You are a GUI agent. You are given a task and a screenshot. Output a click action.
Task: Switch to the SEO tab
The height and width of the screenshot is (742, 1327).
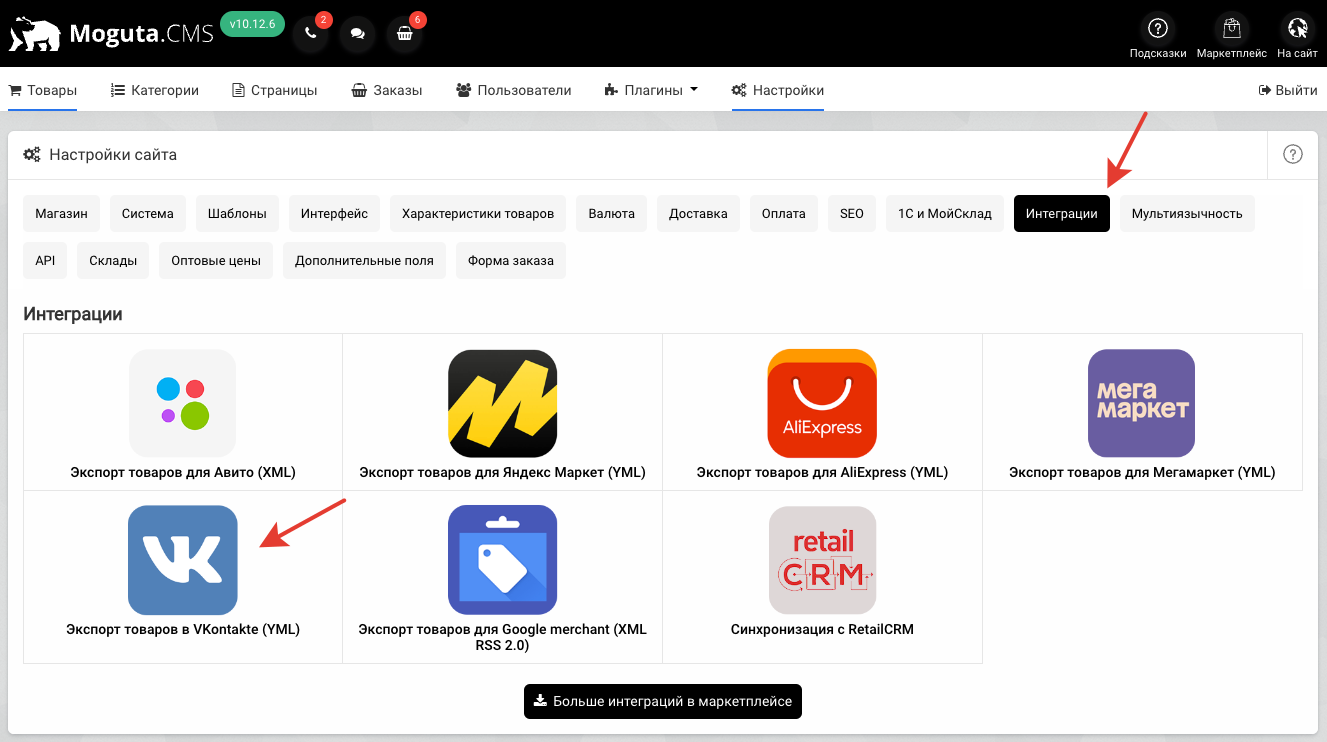tap(851, 213)
